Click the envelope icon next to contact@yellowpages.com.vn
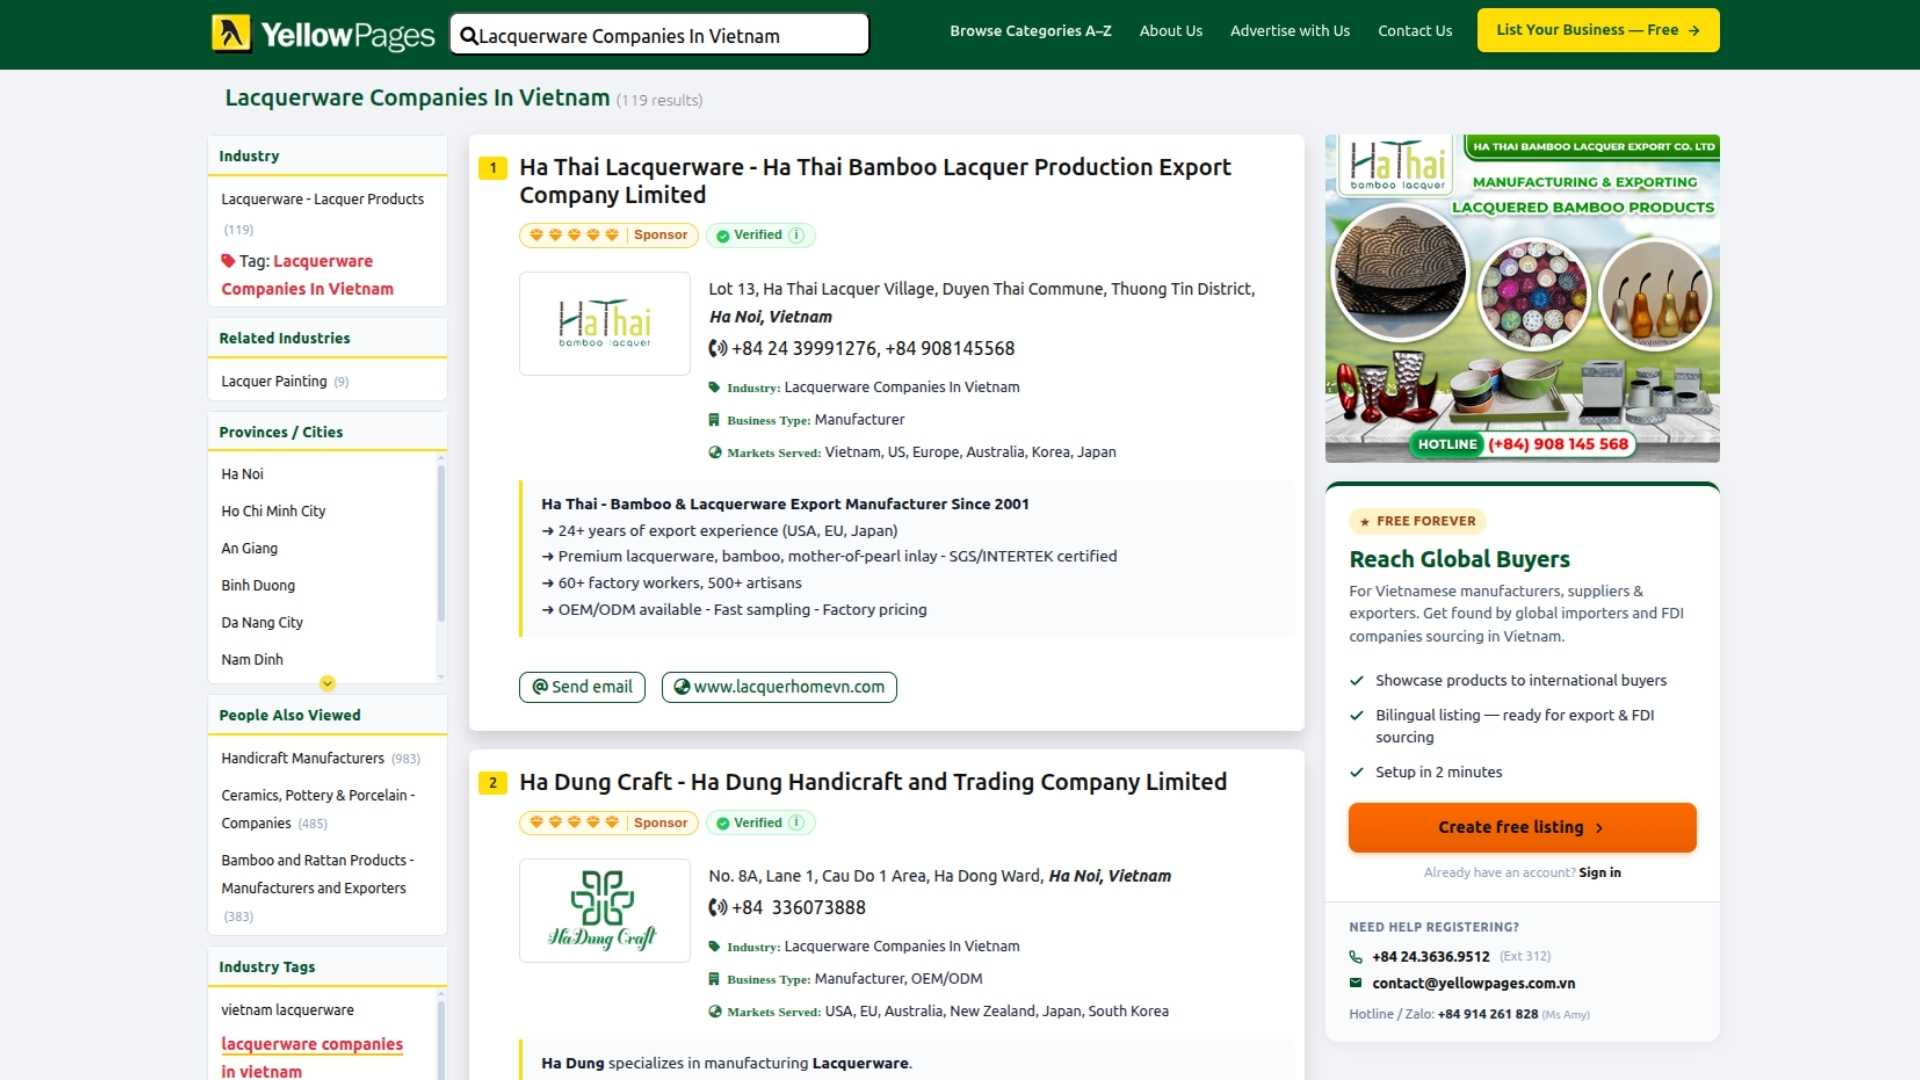This screenshot has width=1920, height=1080. click(x=1356, y=983)
